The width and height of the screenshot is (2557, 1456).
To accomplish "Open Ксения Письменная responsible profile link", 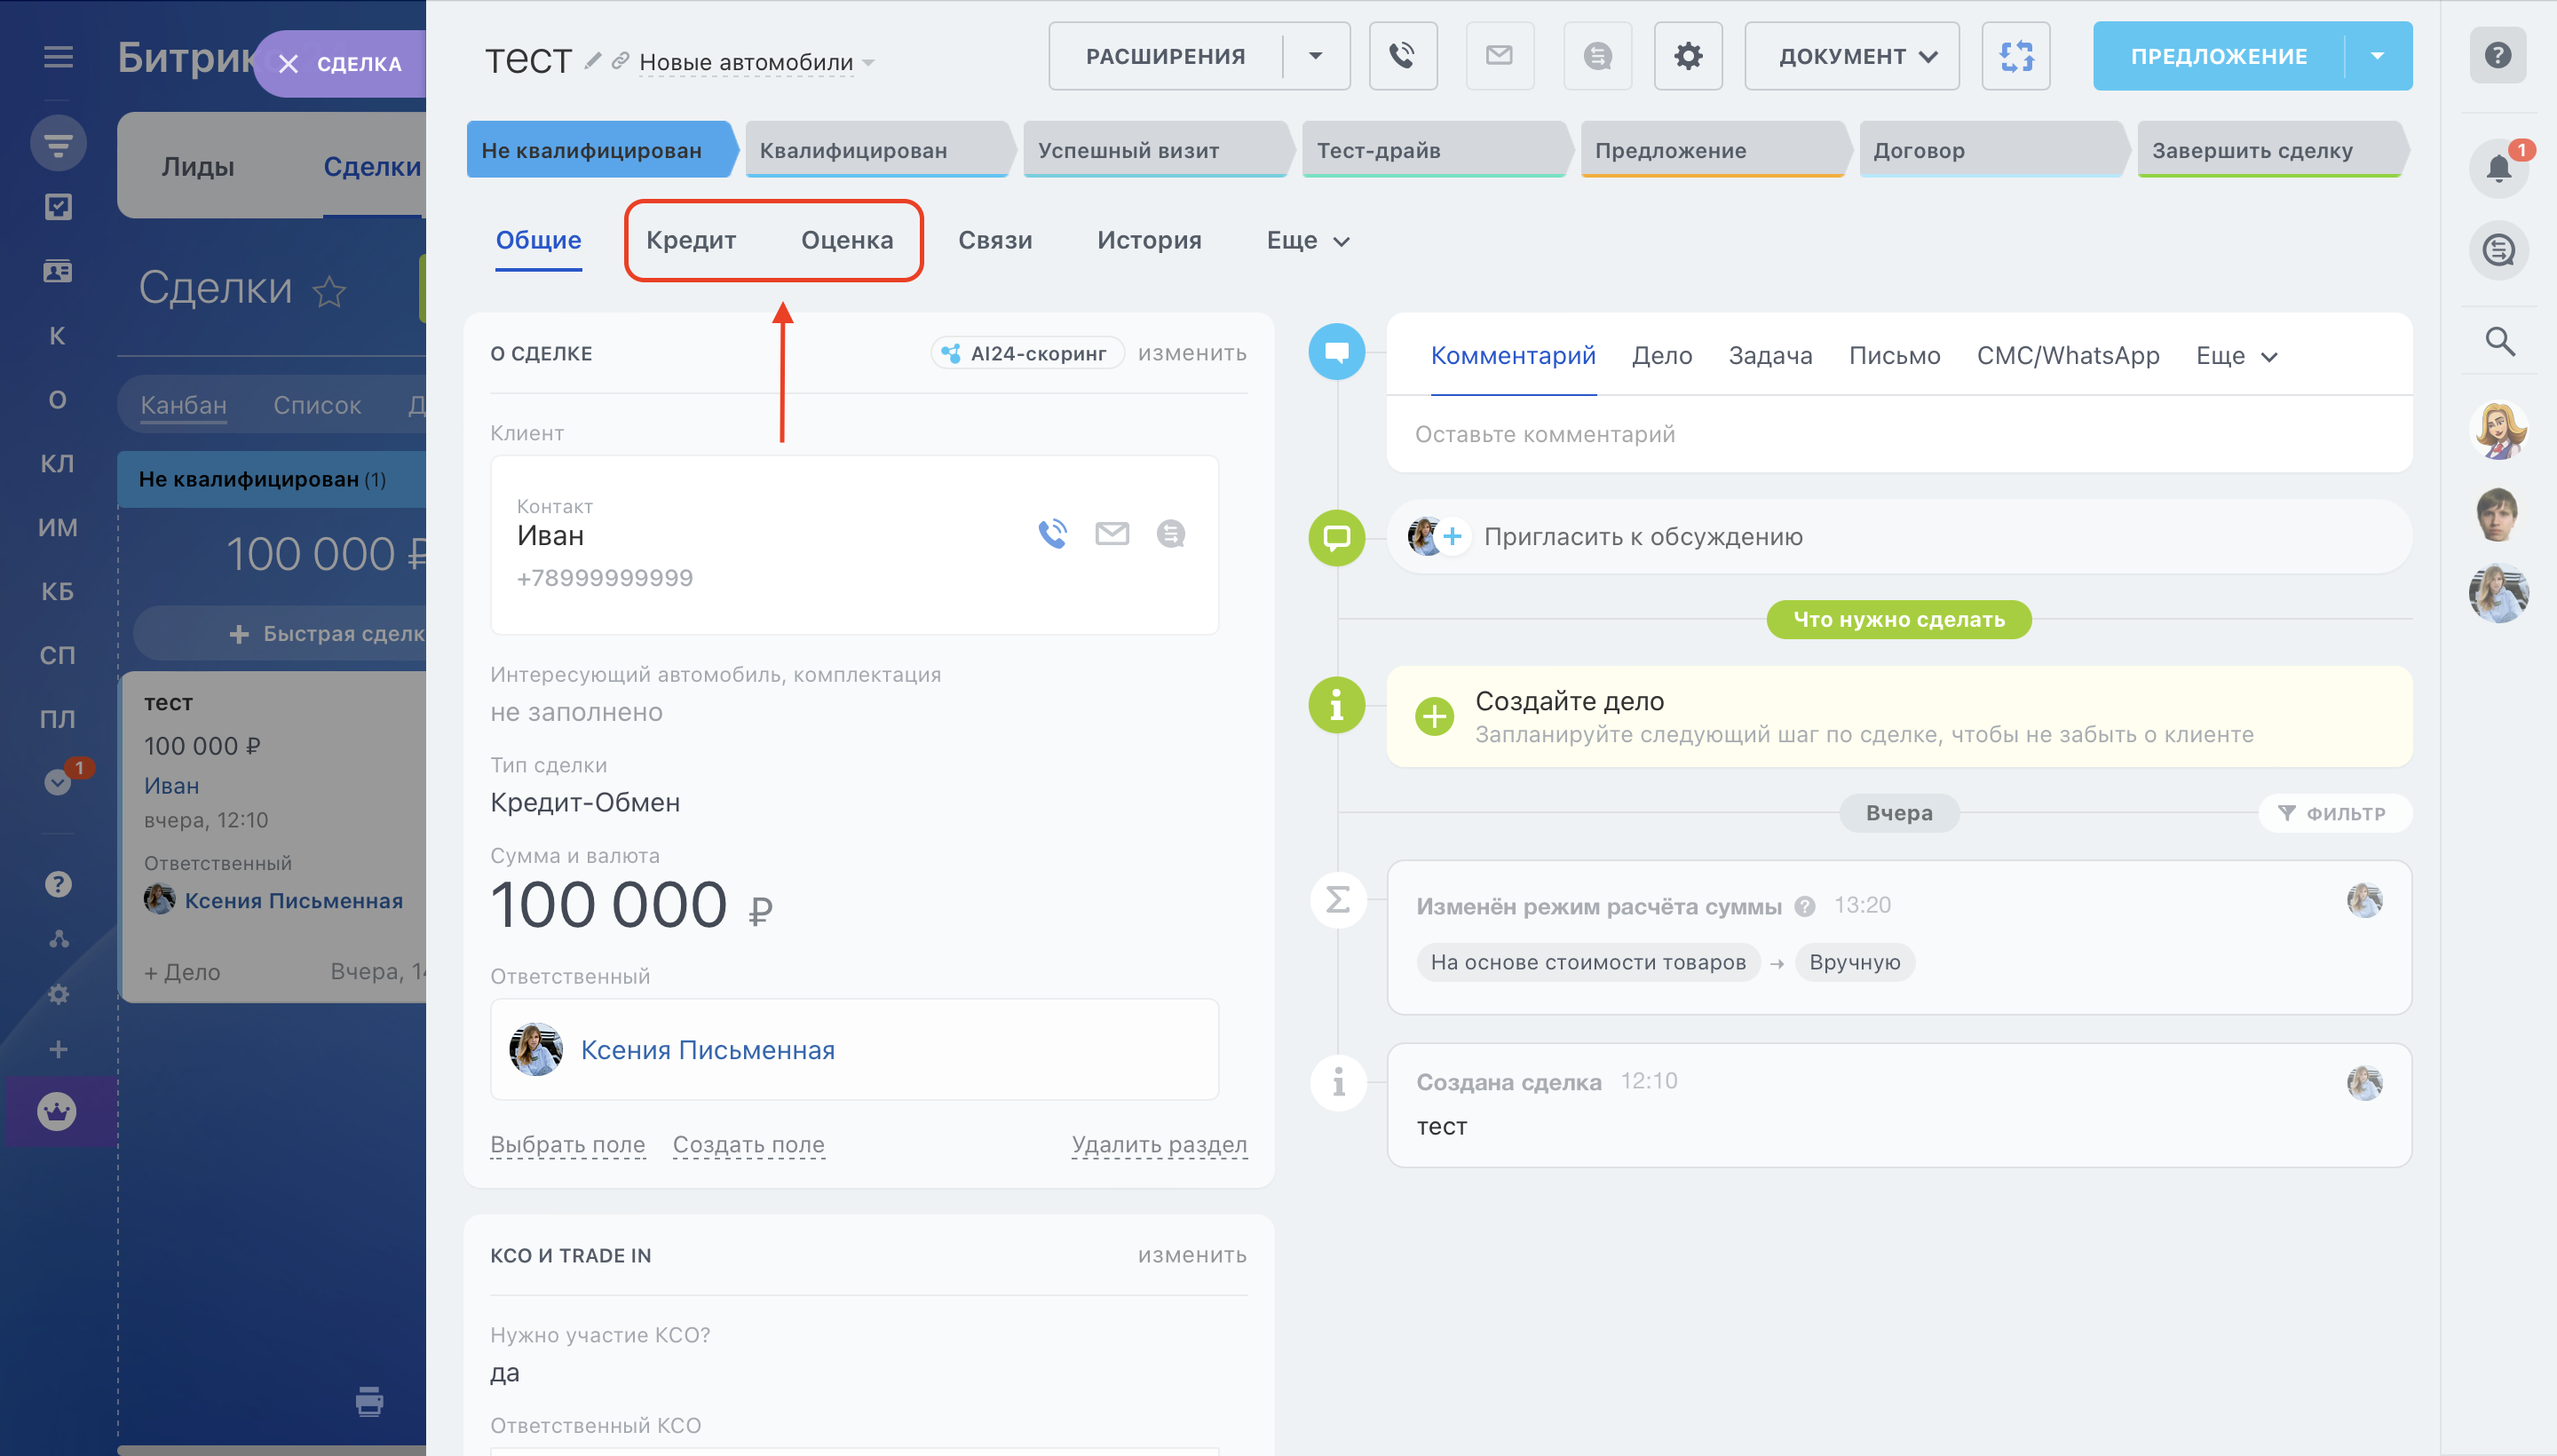I will (707, 1050).
